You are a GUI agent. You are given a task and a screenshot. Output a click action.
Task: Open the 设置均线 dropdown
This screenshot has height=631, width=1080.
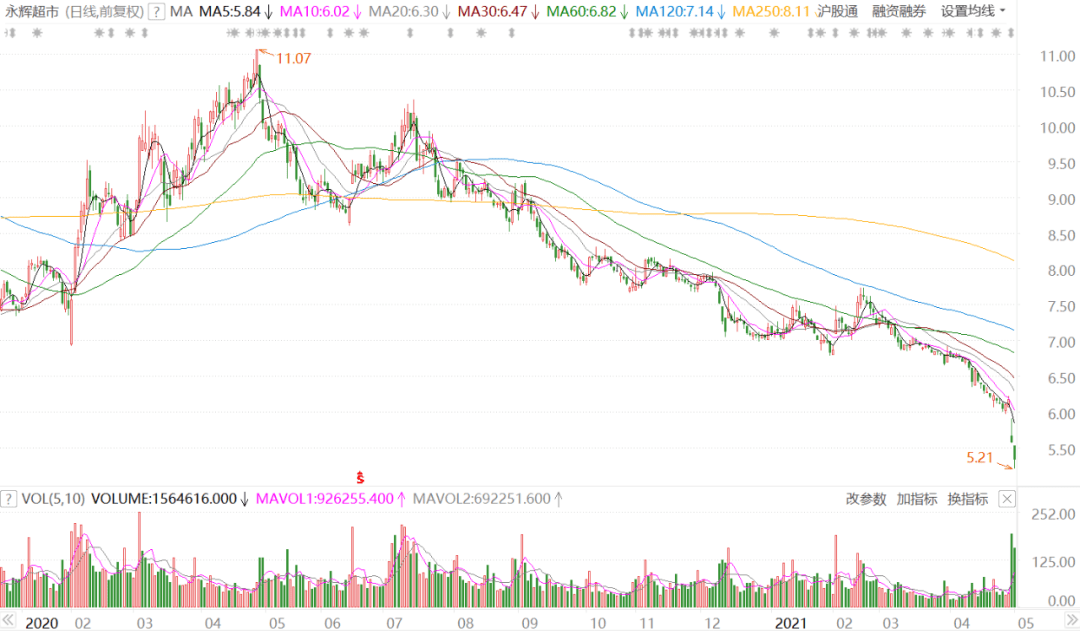[x=973, y=12]
